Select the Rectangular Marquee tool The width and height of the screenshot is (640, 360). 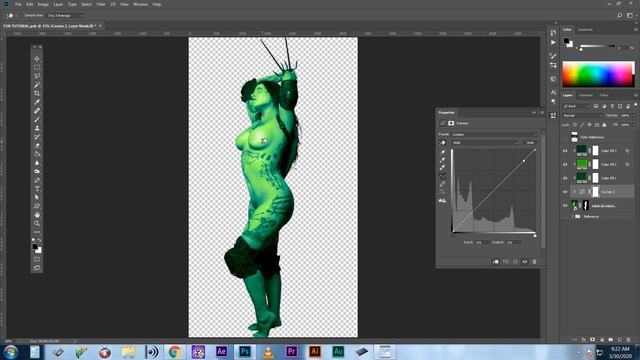coord(37,67)
